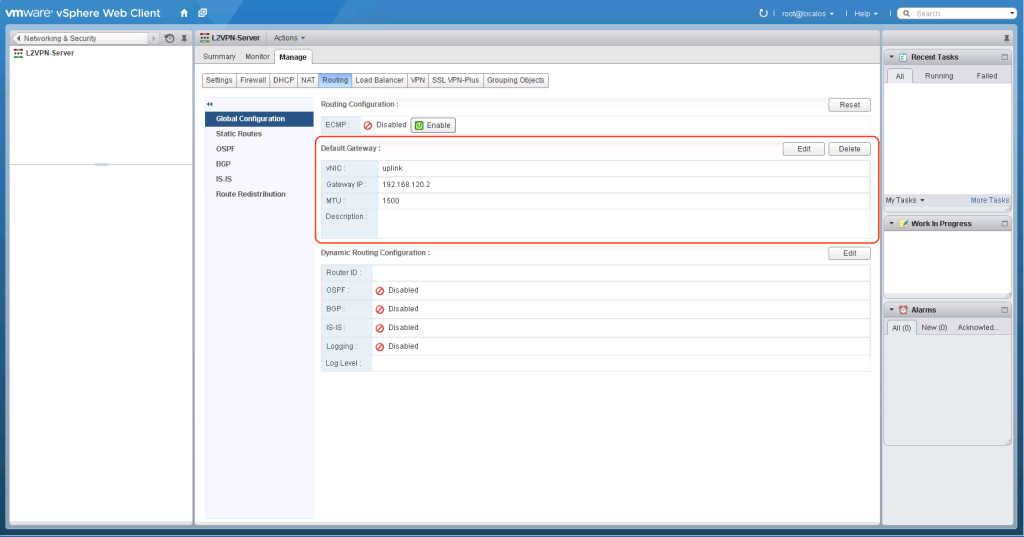1024x537 pixels.
Task: Open the Settings sub-tab
Action: point(219,80)
